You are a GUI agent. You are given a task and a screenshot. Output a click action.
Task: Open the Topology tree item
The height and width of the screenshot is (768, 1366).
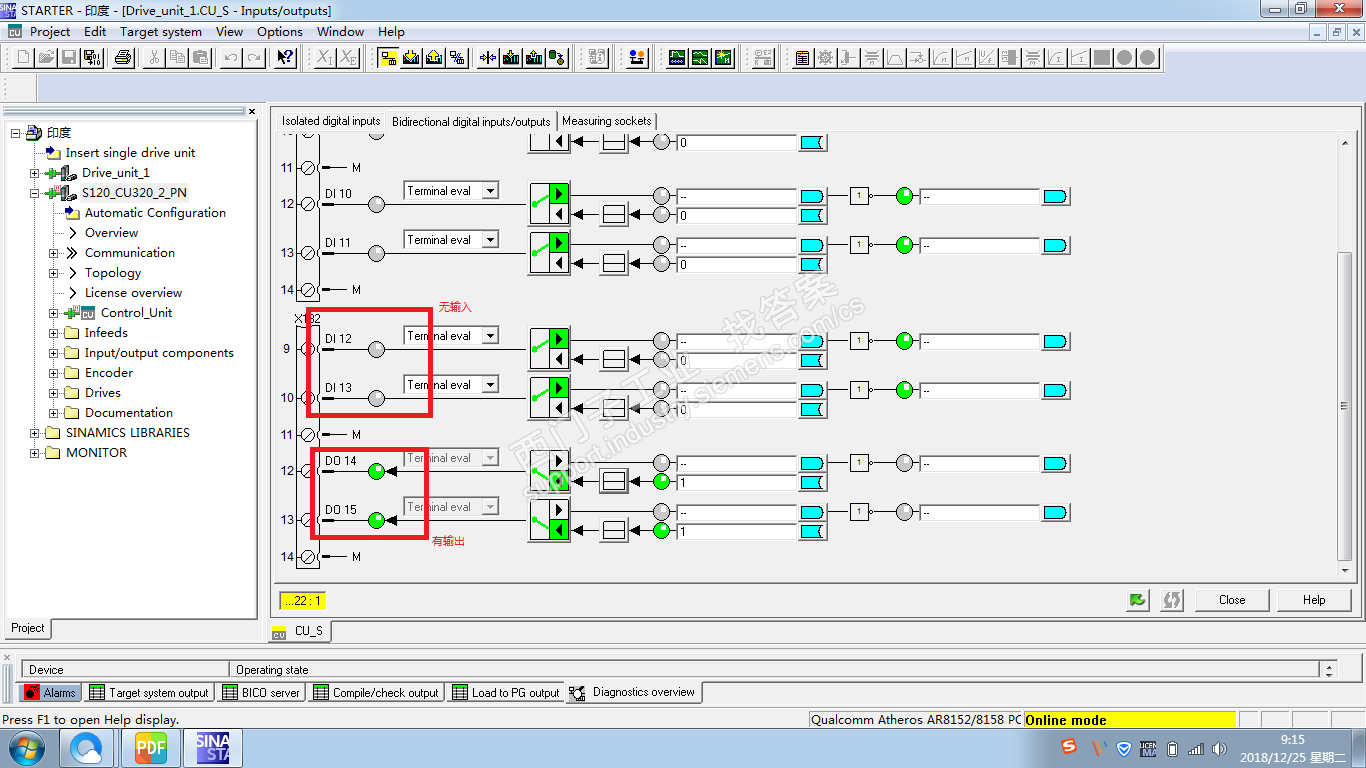pos(113,273)
